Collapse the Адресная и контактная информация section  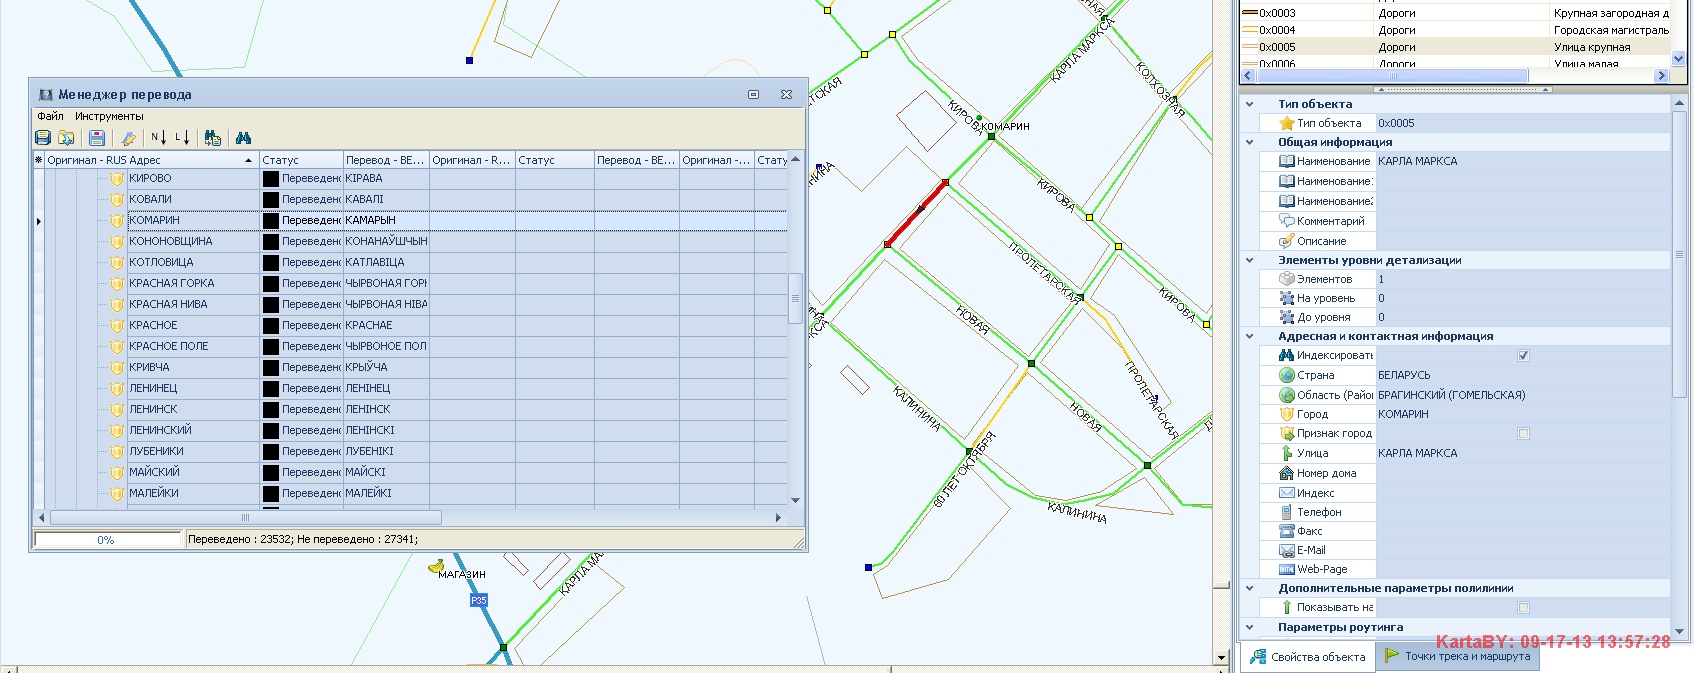point(1249,336)
